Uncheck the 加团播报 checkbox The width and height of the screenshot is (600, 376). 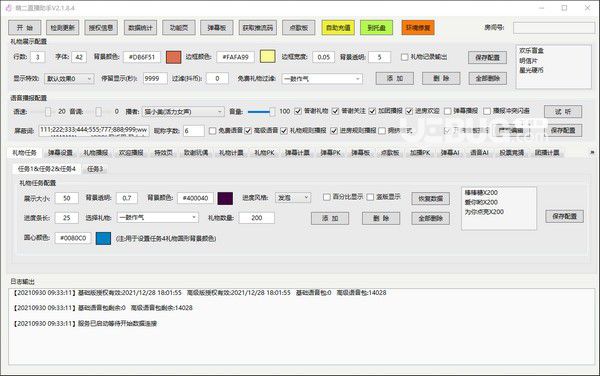point(372,111)
